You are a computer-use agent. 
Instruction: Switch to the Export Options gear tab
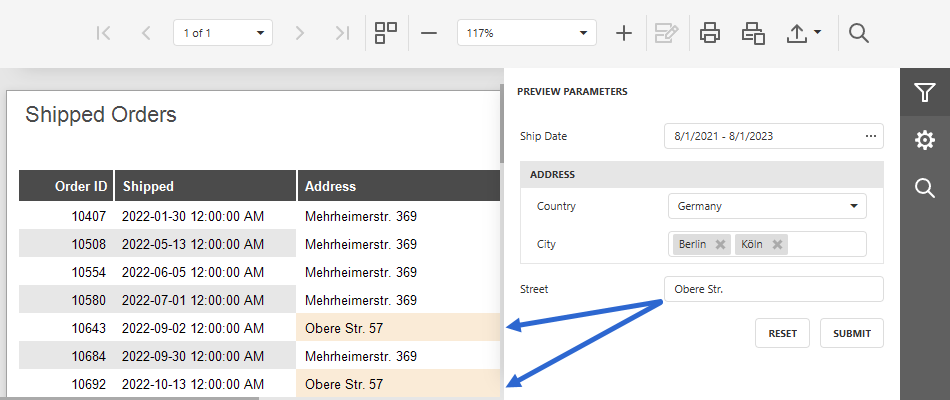[925, 141]
